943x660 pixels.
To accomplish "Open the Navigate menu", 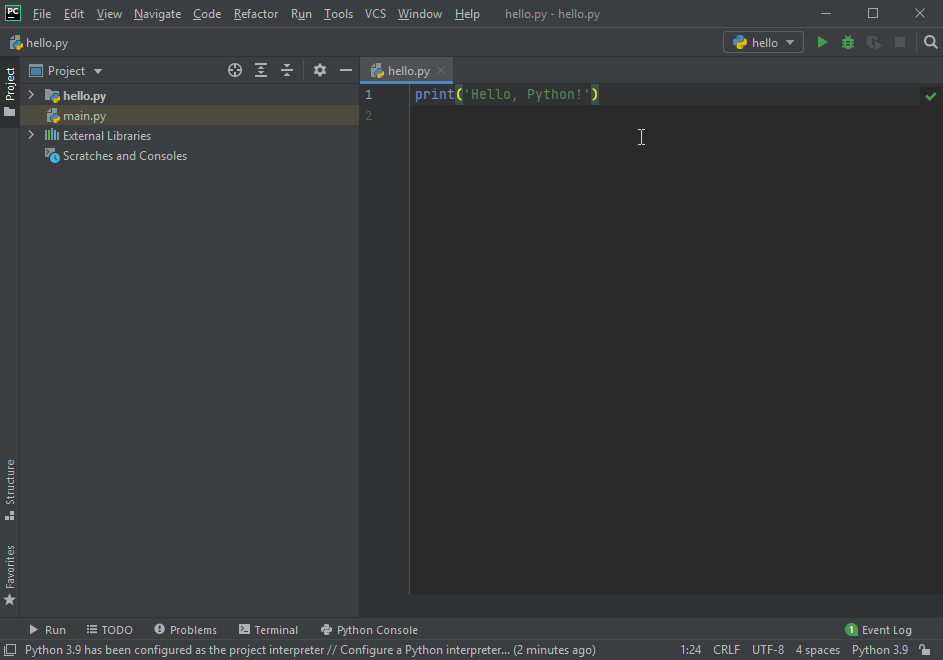I will tap(157, 14).
